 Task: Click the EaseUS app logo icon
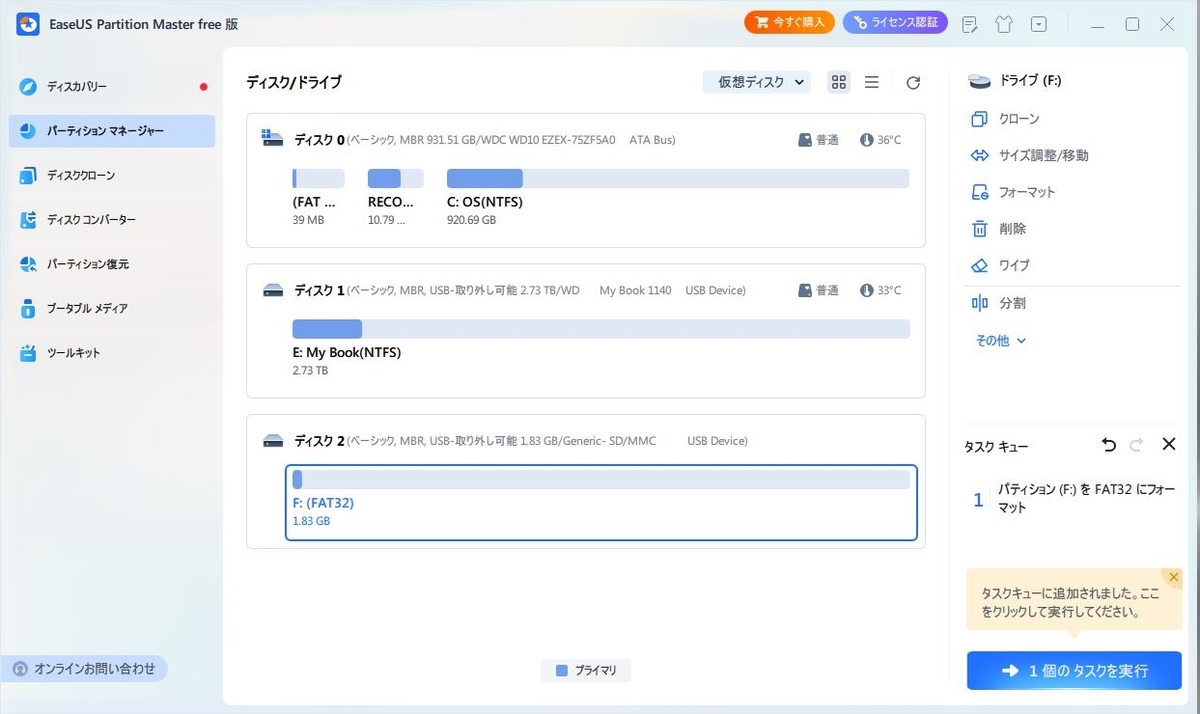click(x=28, y=24)
